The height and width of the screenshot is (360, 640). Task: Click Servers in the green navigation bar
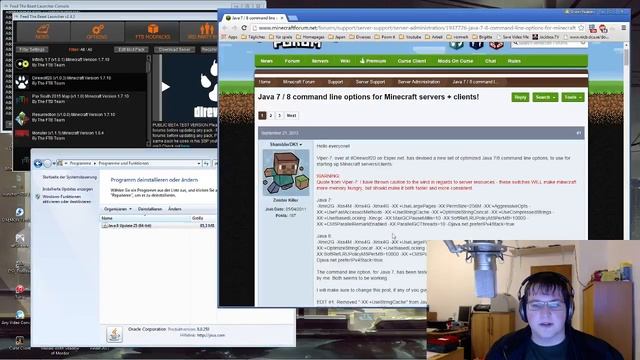click(320, 61)
